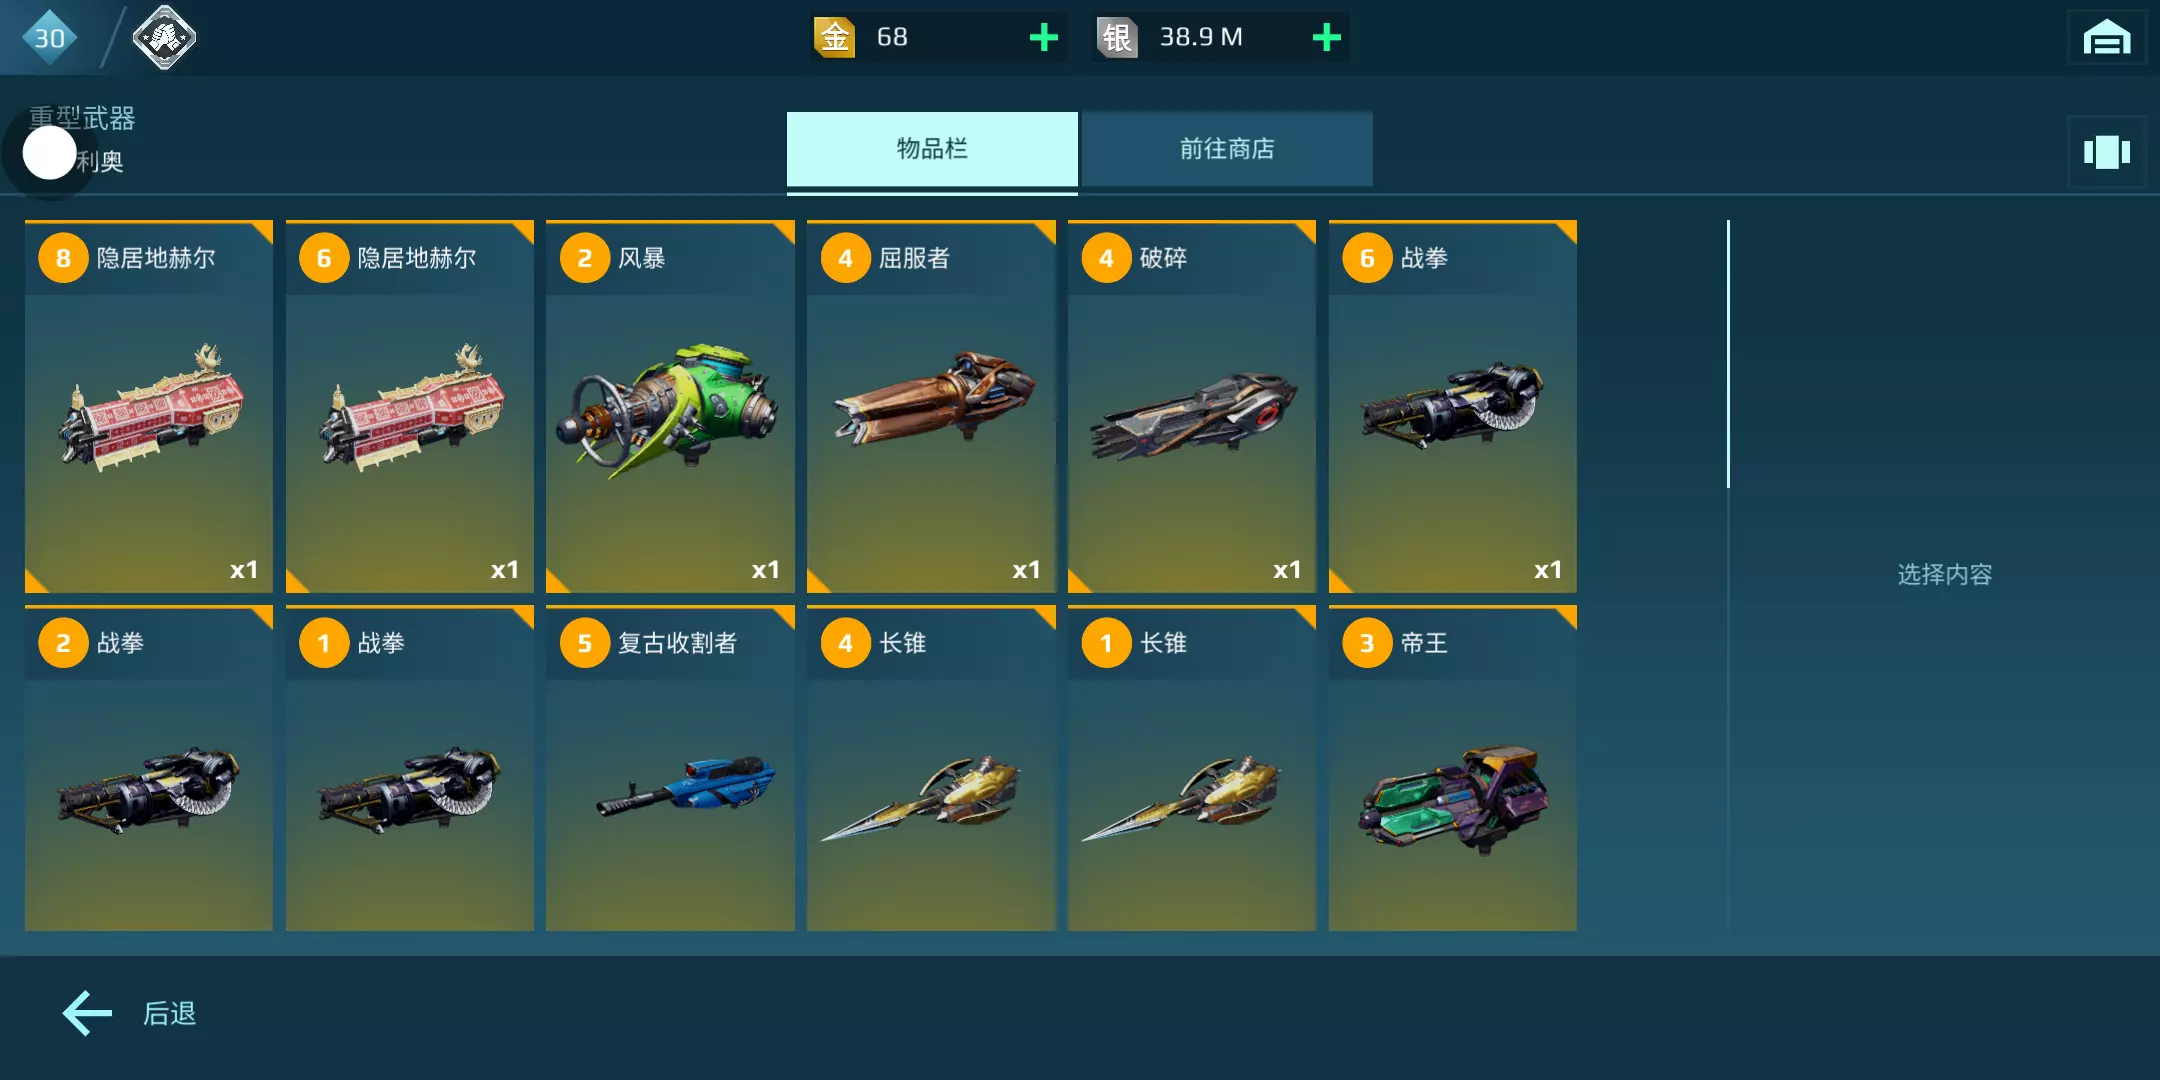Screen dimensions: 2160x1080
Task: Select the level 8 隐居地赫尔 weapon card
Action: coord(149,406)
